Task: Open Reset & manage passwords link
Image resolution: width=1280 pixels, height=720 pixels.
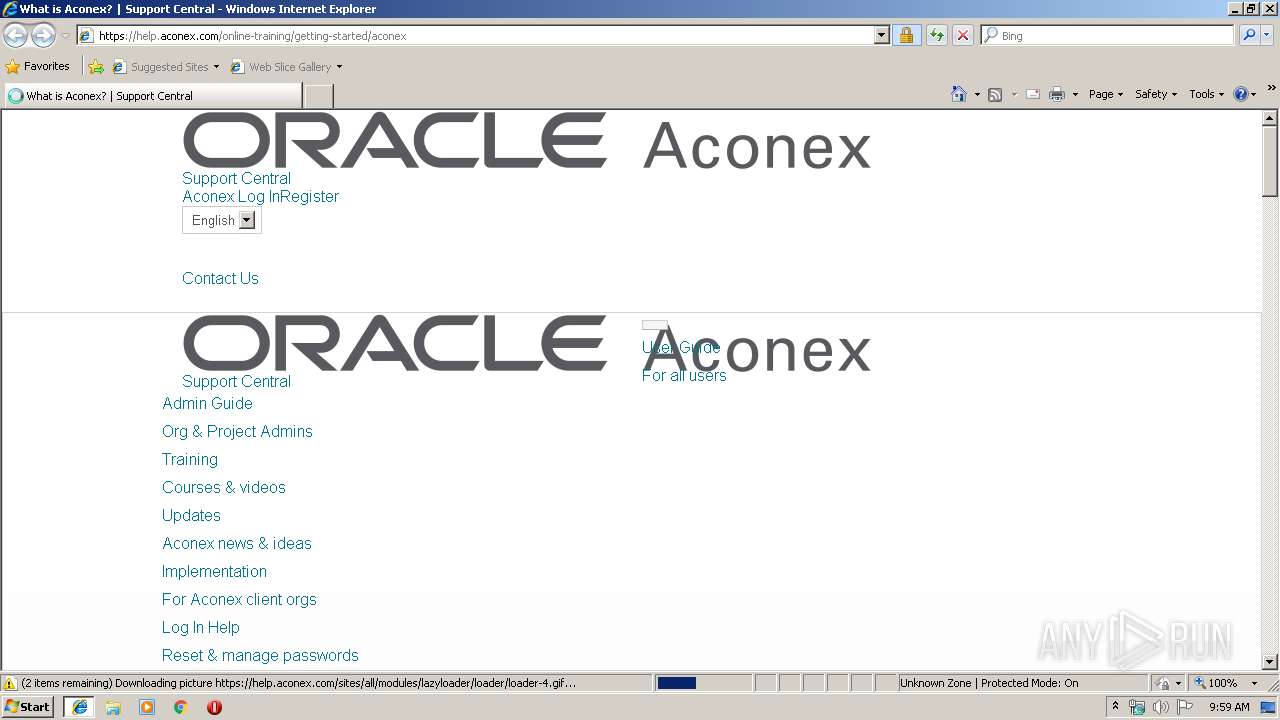Action: [260, 655]
